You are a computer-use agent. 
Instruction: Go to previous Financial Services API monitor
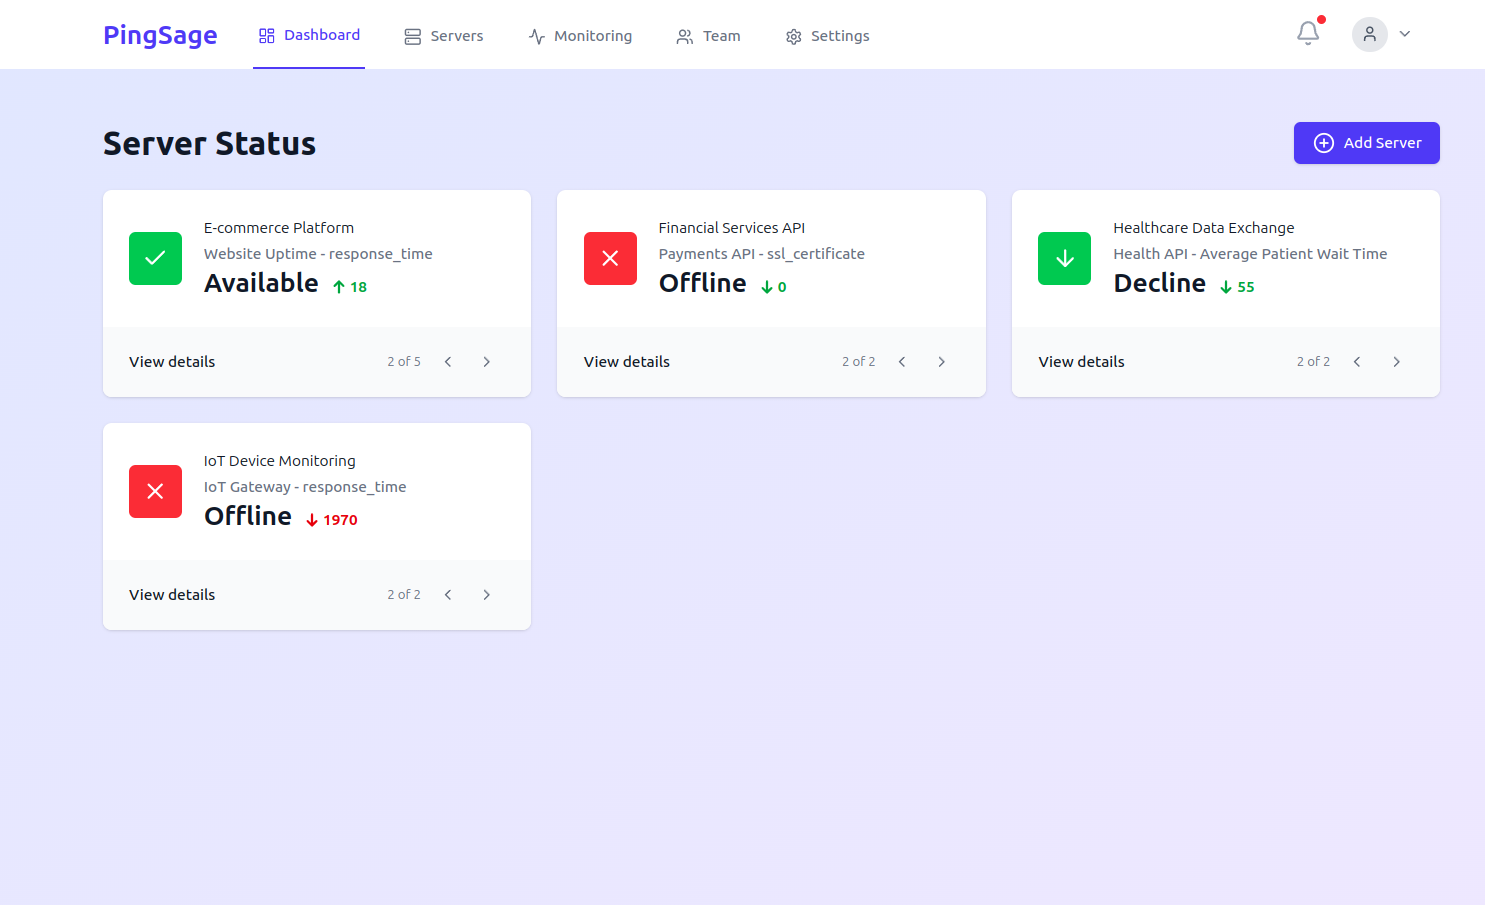902,362
